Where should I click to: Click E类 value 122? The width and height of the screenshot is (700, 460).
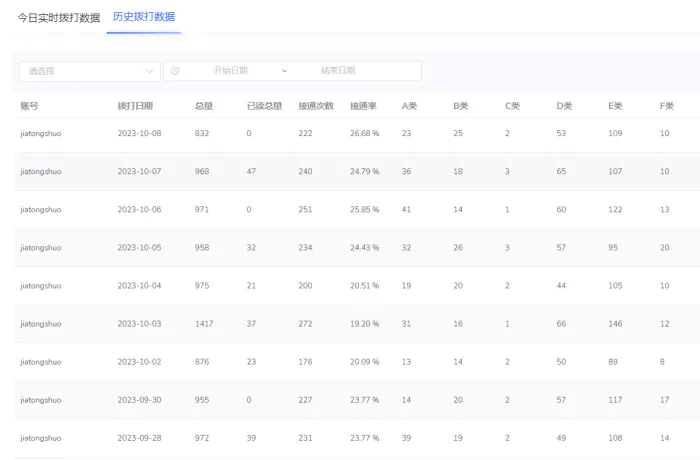[x=615, y=209]
